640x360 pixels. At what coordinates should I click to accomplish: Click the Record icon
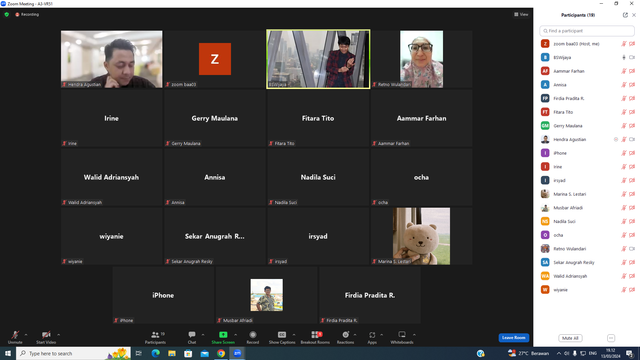coord(253,335)
